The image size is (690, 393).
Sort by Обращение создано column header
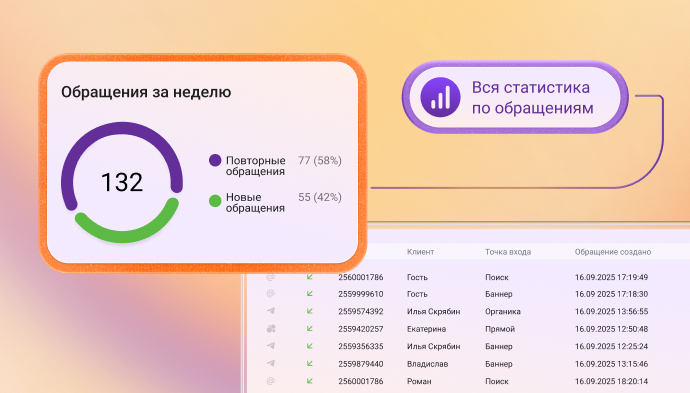(613, 252)
